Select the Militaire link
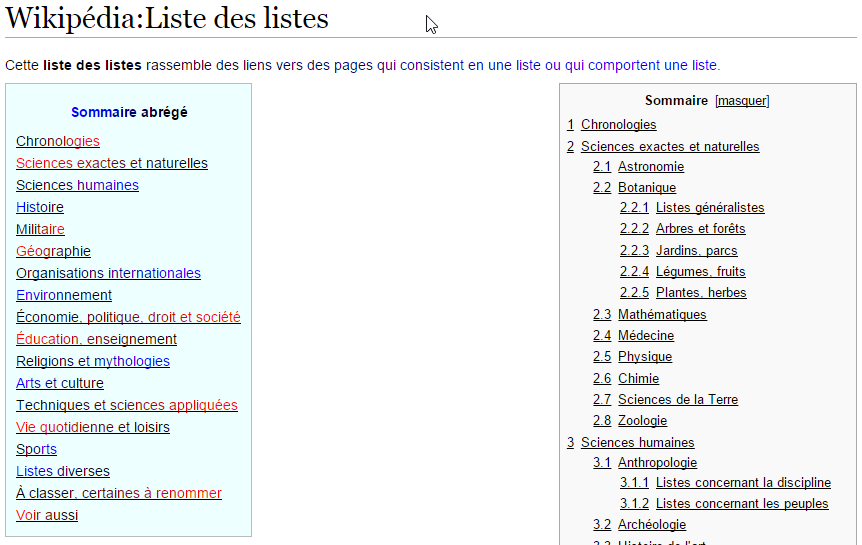Screen dimensions: 862x545 (x=40, y=229)
